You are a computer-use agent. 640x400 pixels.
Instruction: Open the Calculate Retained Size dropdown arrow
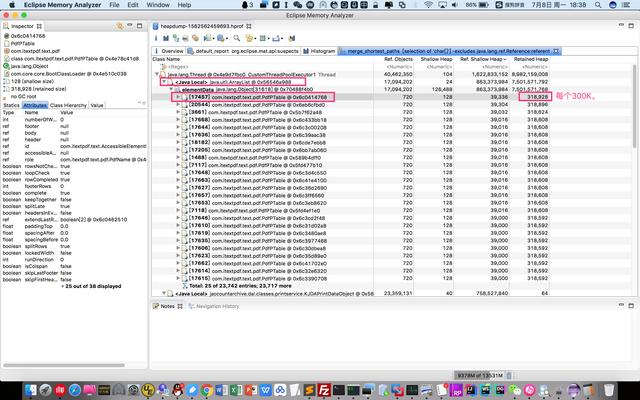click(x=268, y=39)
